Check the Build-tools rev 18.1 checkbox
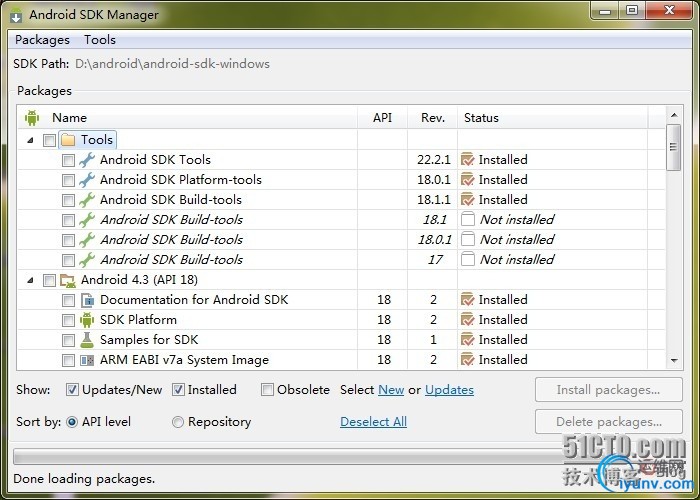The height and width of the screenshot is (500, 700). (68, 220)
